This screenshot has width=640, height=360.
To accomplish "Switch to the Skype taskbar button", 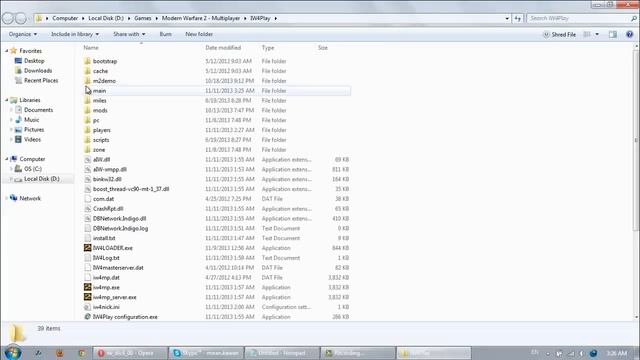I will tap(206, 353).
